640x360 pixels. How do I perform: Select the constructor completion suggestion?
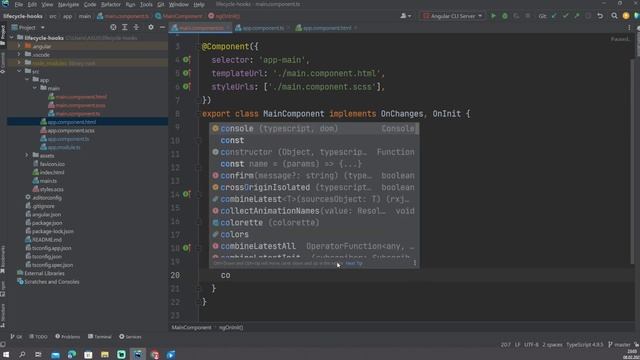pos(314,152)
